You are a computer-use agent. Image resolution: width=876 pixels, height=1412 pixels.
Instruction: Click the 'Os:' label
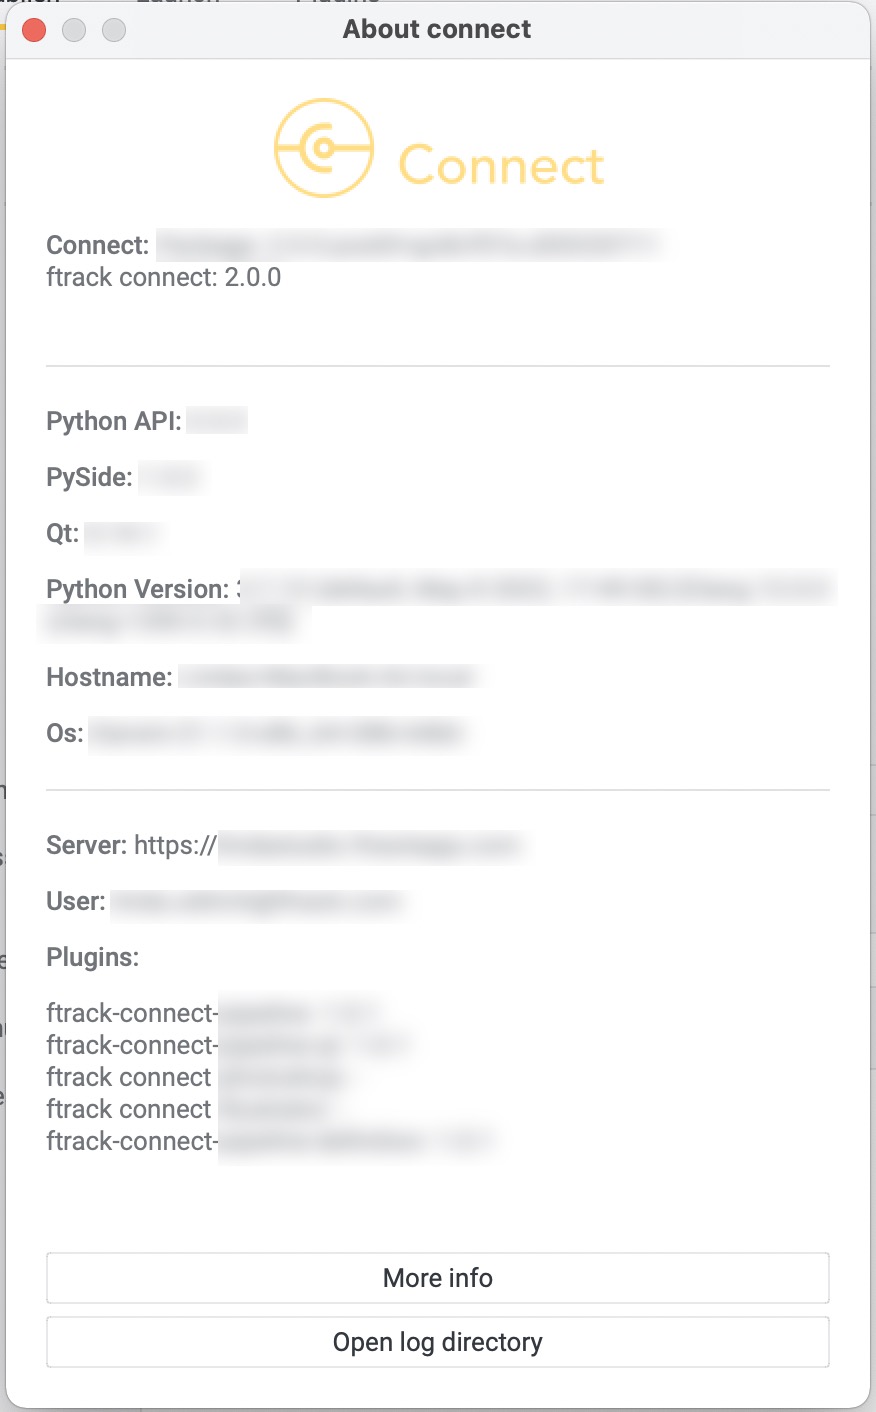[x=65, y=733]
